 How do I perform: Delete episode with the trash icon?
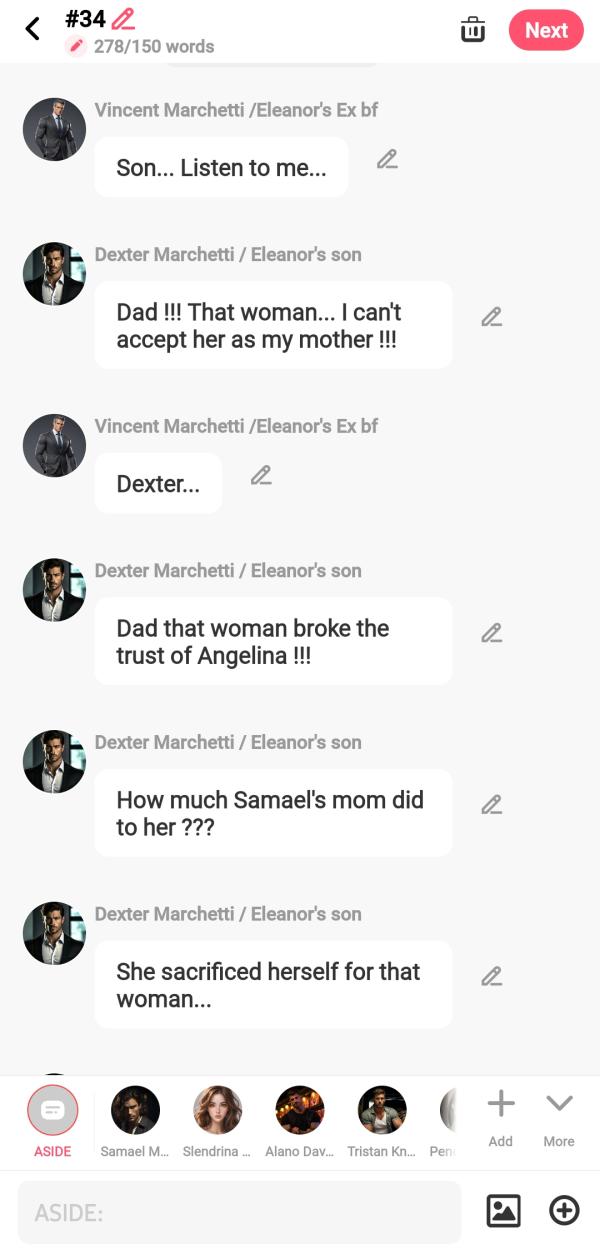pyautogui.click(x=473, y=30)
